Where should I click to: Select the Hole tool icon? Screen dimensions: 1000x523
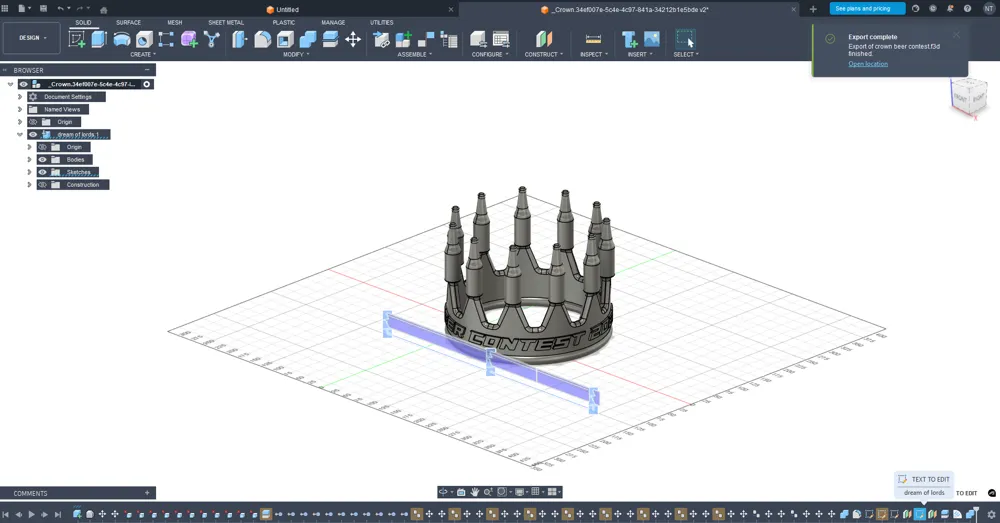click(144, 40)
